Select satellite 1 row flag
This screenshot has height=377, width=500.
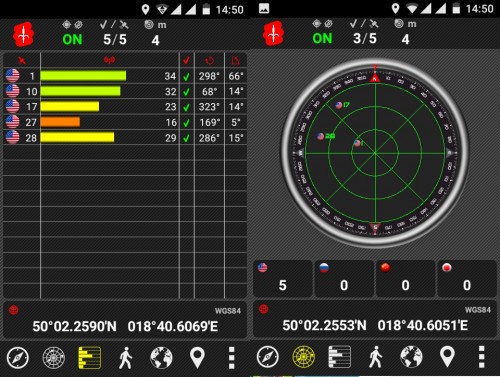[13, 75]
